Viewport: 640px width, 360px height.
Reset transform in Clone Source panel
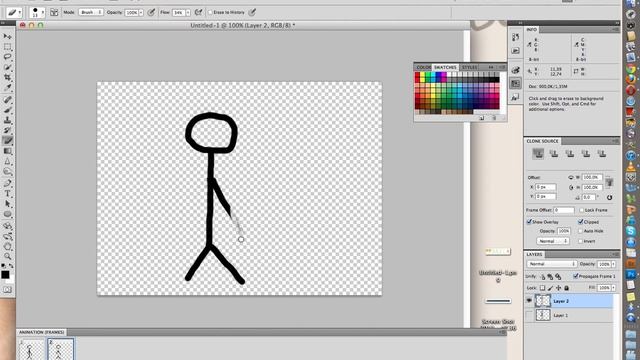coord(609,198)
